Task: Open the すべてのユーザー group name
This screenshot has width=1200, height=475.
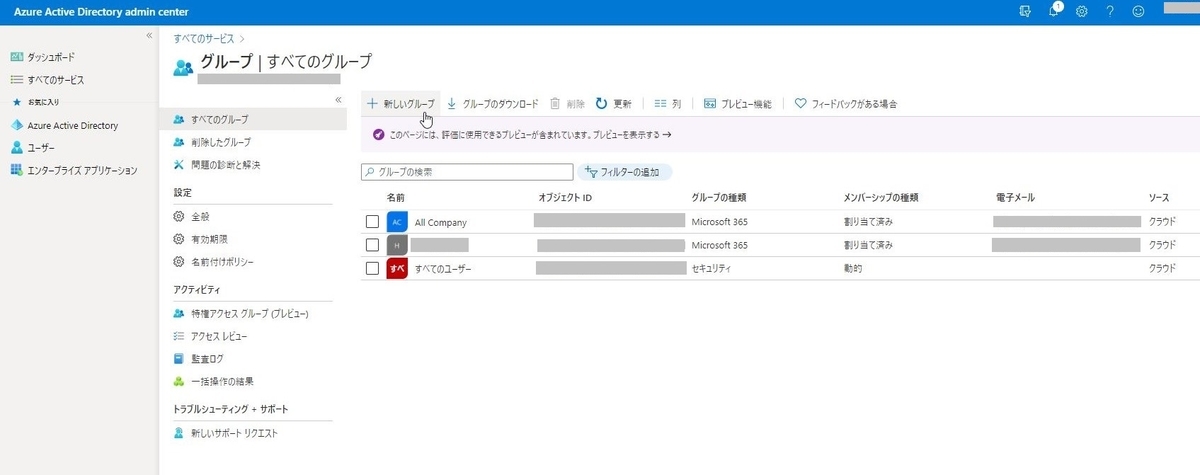Action: click(443, 268)
